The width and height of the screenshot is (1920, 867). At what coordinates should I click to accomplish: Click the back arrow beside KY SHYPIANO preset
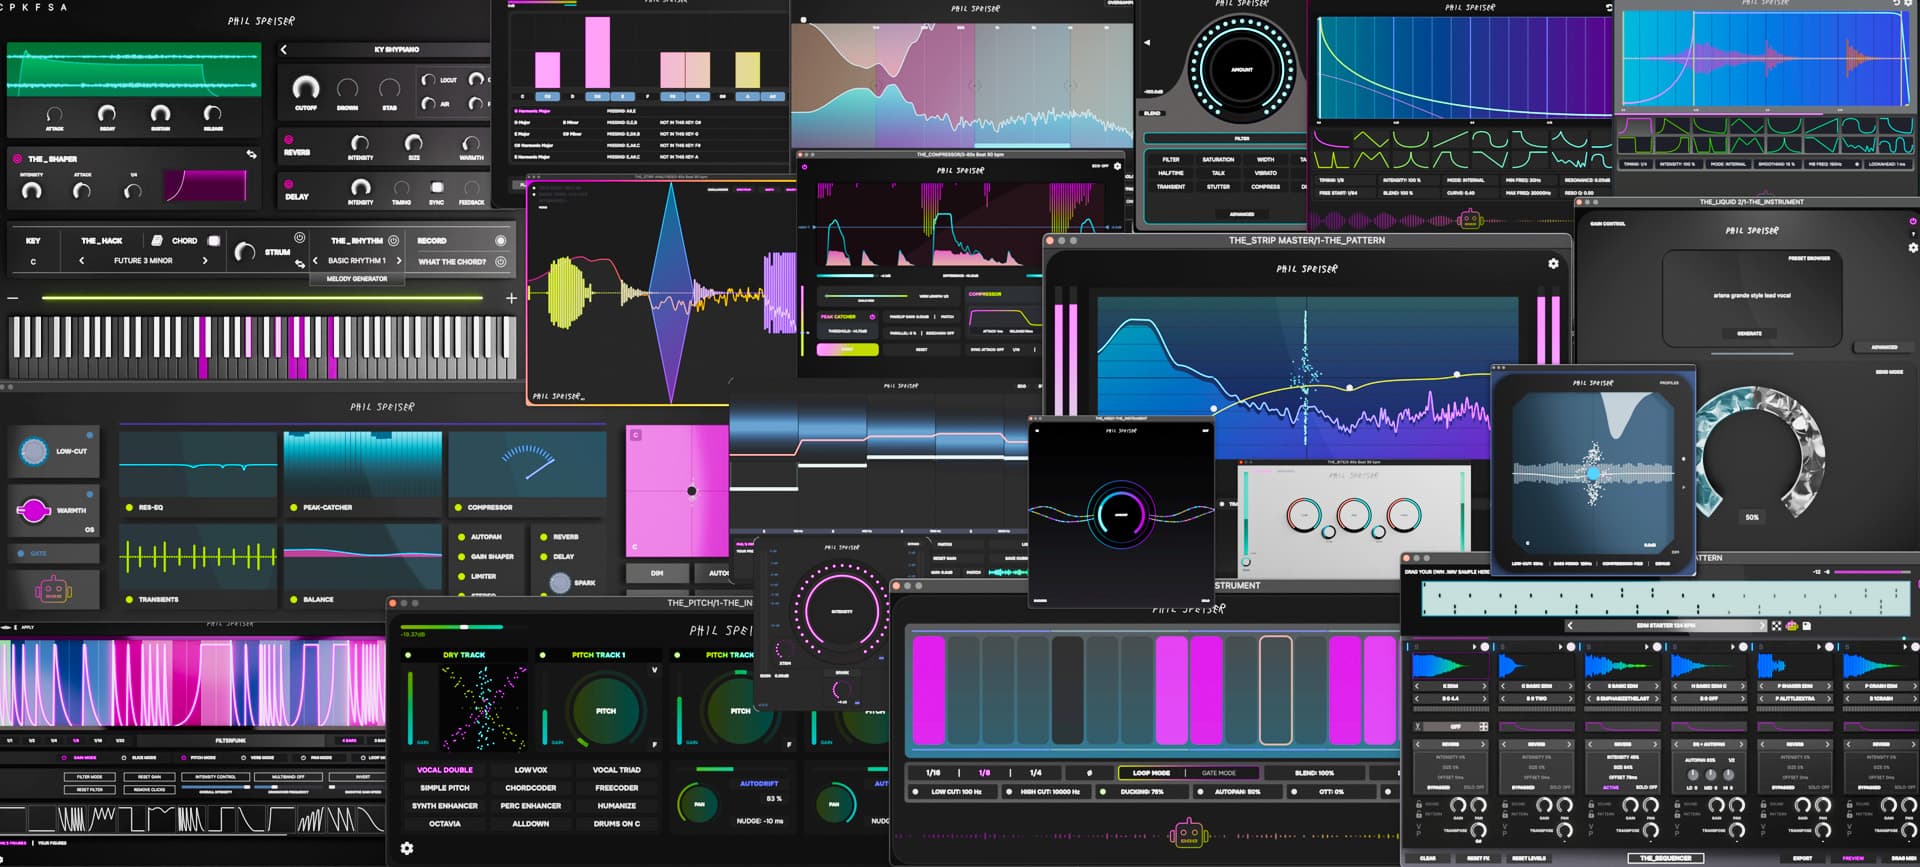(284, 49)
